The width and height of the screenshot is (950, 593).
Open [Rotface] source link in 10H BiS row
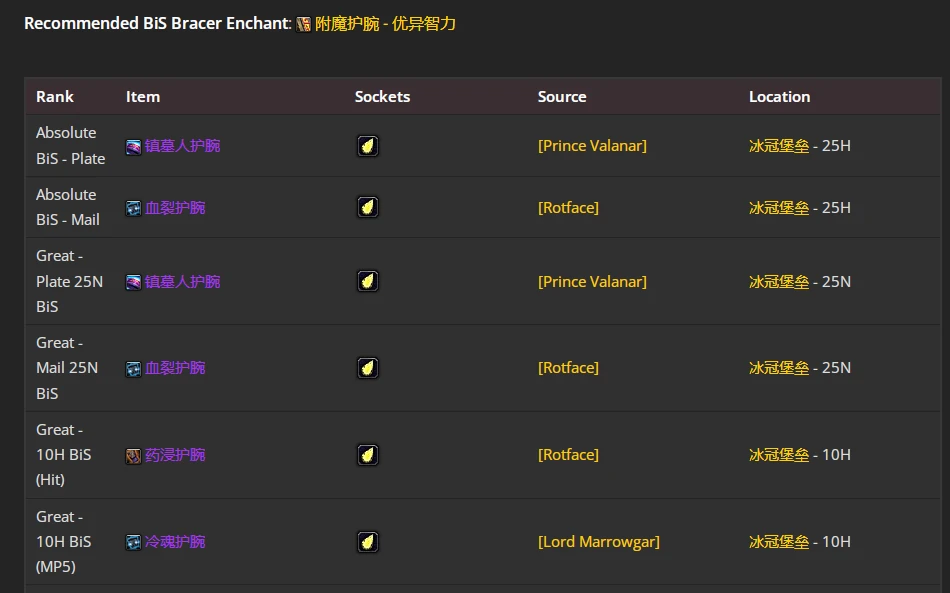(x=568, y=455)
